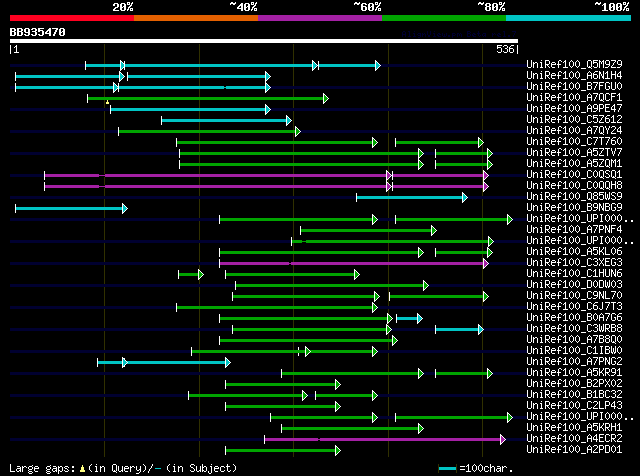Select UniRef100_C2LP43 label
The image size is (640, 476).
click(574, 406)
